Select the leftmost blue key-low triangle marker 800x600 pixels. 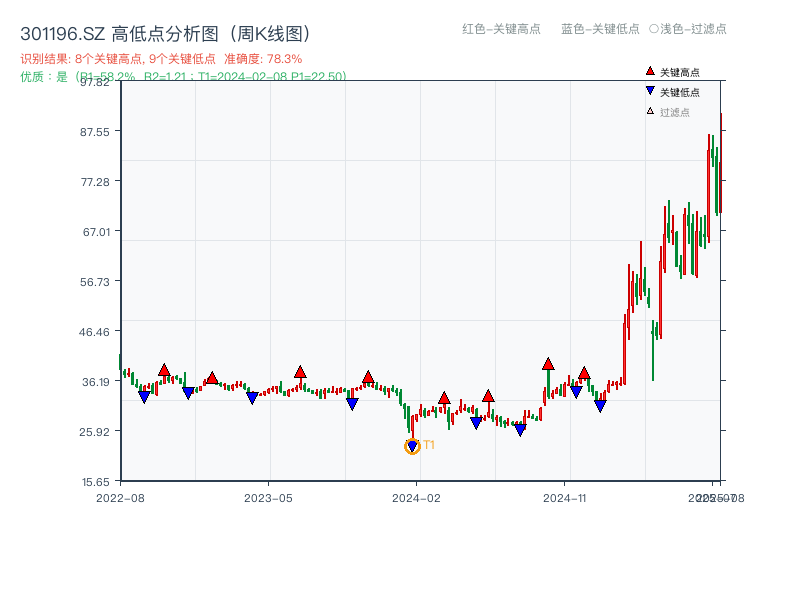144,396
